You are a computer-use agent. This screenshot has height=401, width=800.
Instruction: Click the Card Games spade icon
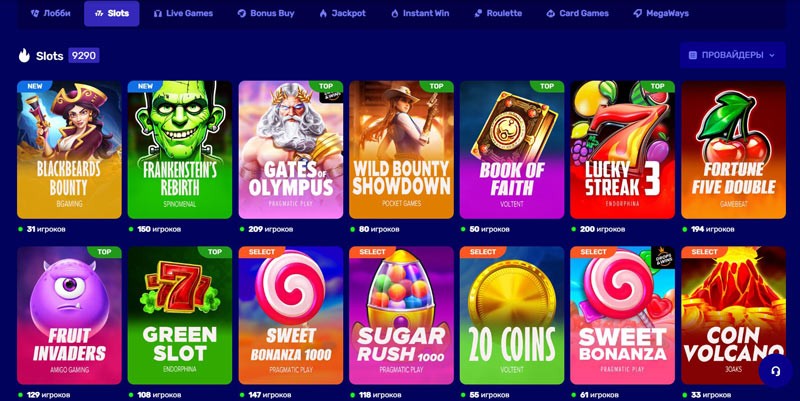551,14
